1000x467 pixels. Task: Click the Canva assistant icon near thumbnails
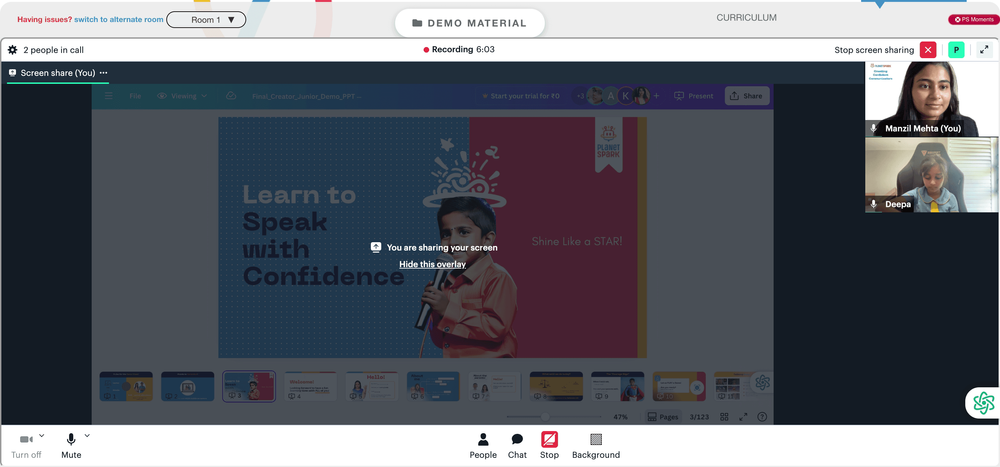(762, 382)
